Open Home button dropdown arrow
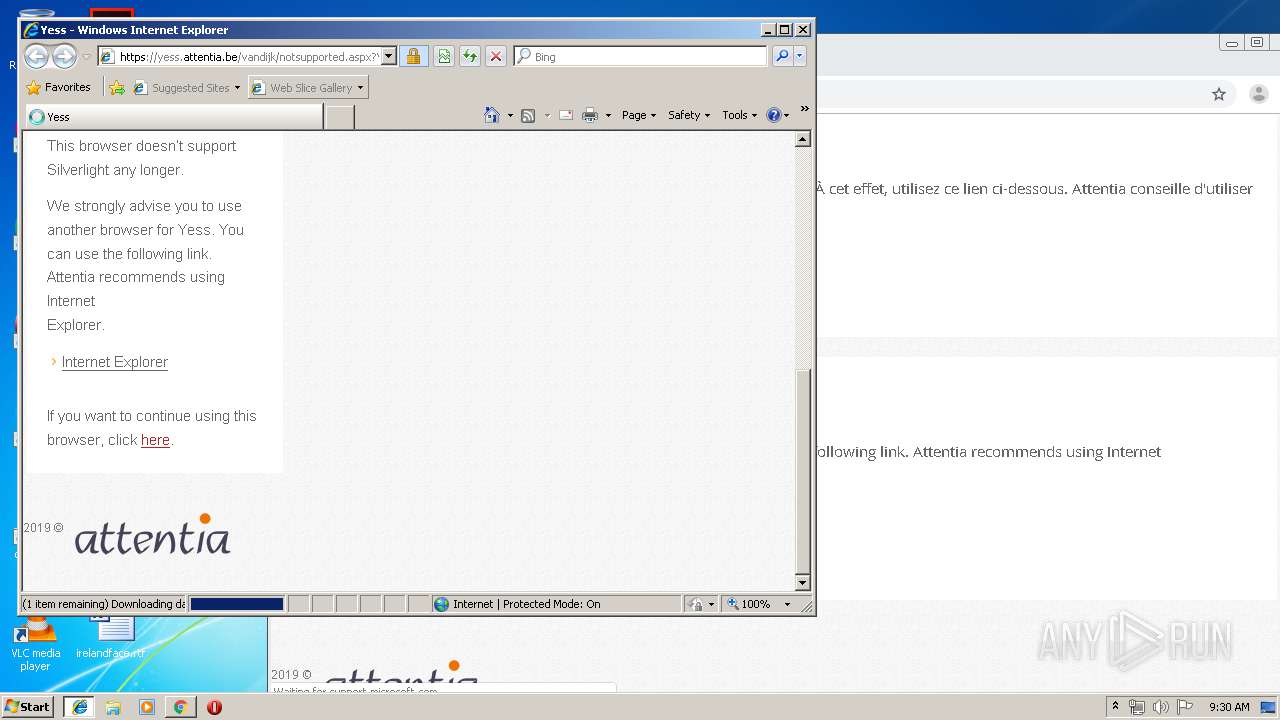The image size is (1280, 720). pyautogui.click(x=510, y=116)
